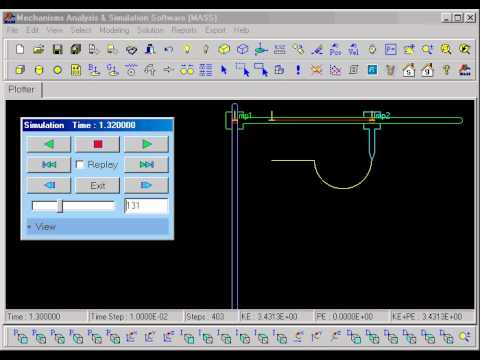Click the Vel velocity icon
Image resolution: width=480 pixels, height=360 pixels.
353,50
